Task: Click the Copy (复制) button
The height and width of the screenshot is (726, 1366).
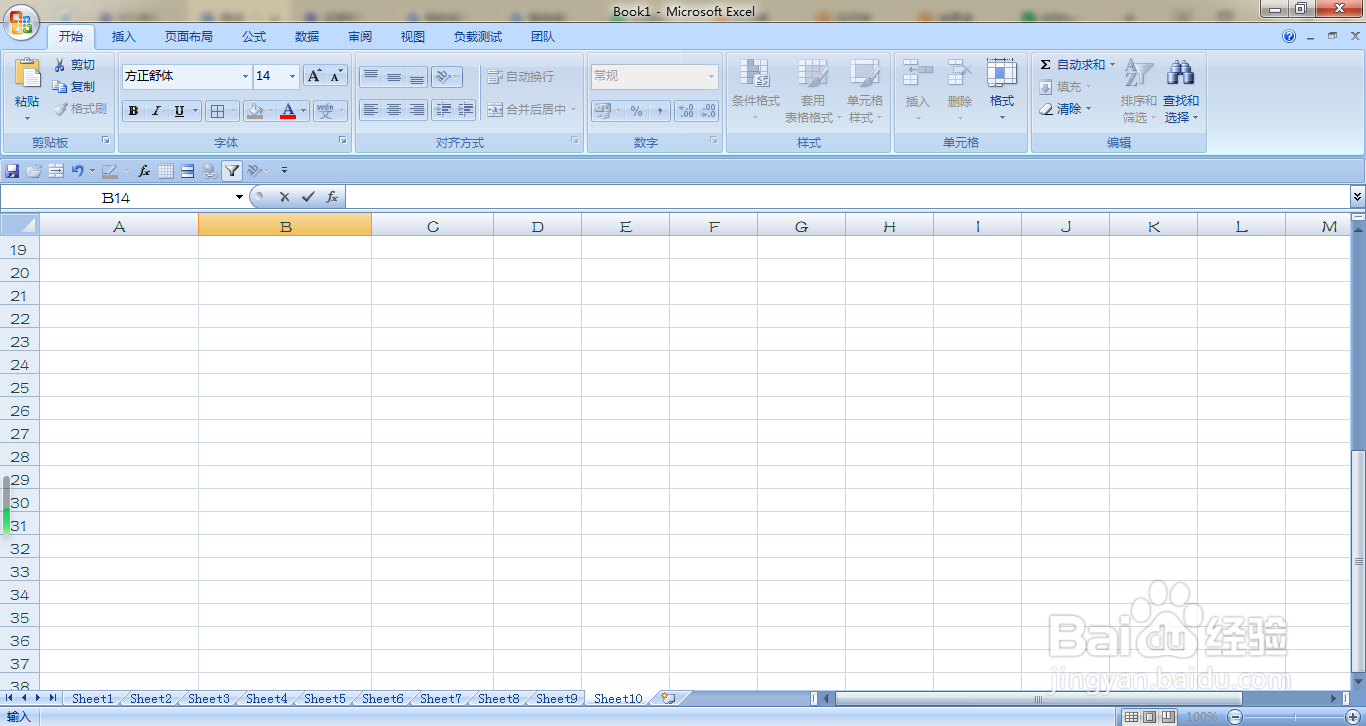Action: [75, 87]
